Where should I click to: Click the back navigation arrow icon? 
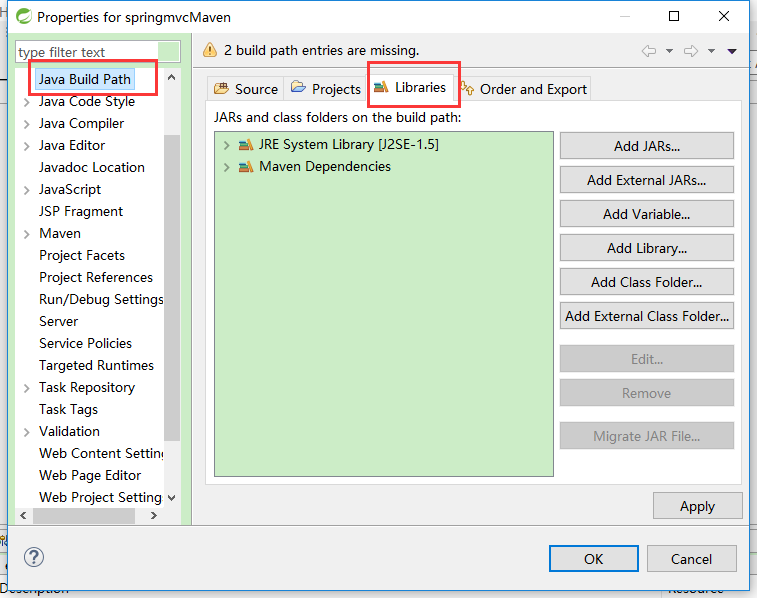[x=648, y=51]
